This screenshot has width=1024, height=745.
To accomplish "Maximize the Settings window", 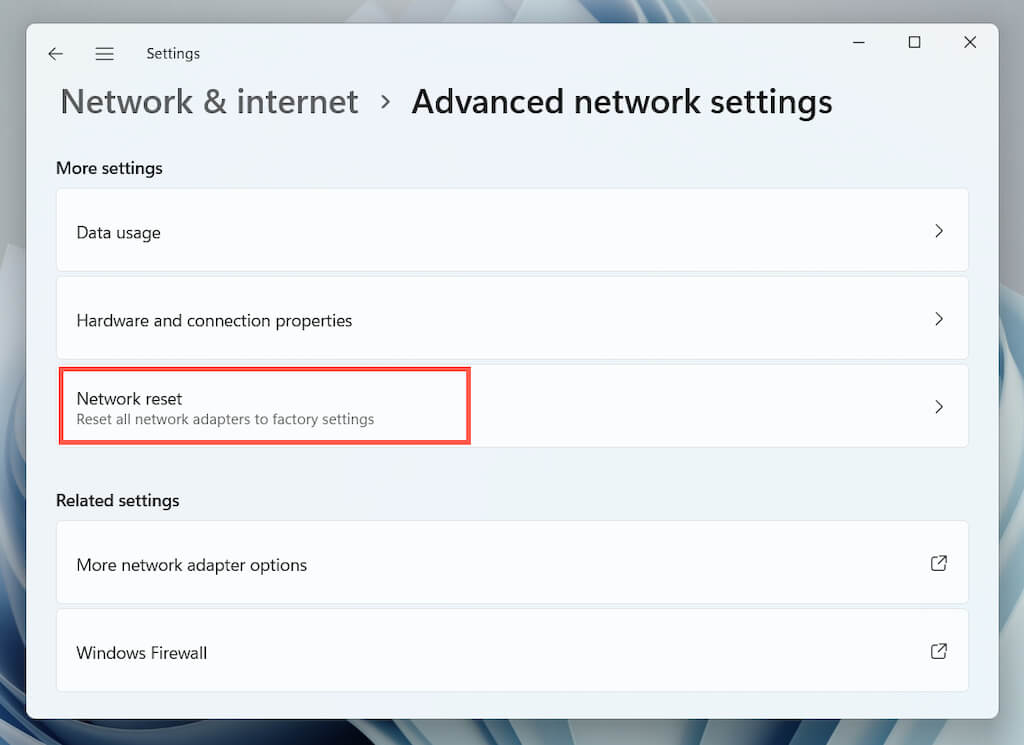I will 914,42.
